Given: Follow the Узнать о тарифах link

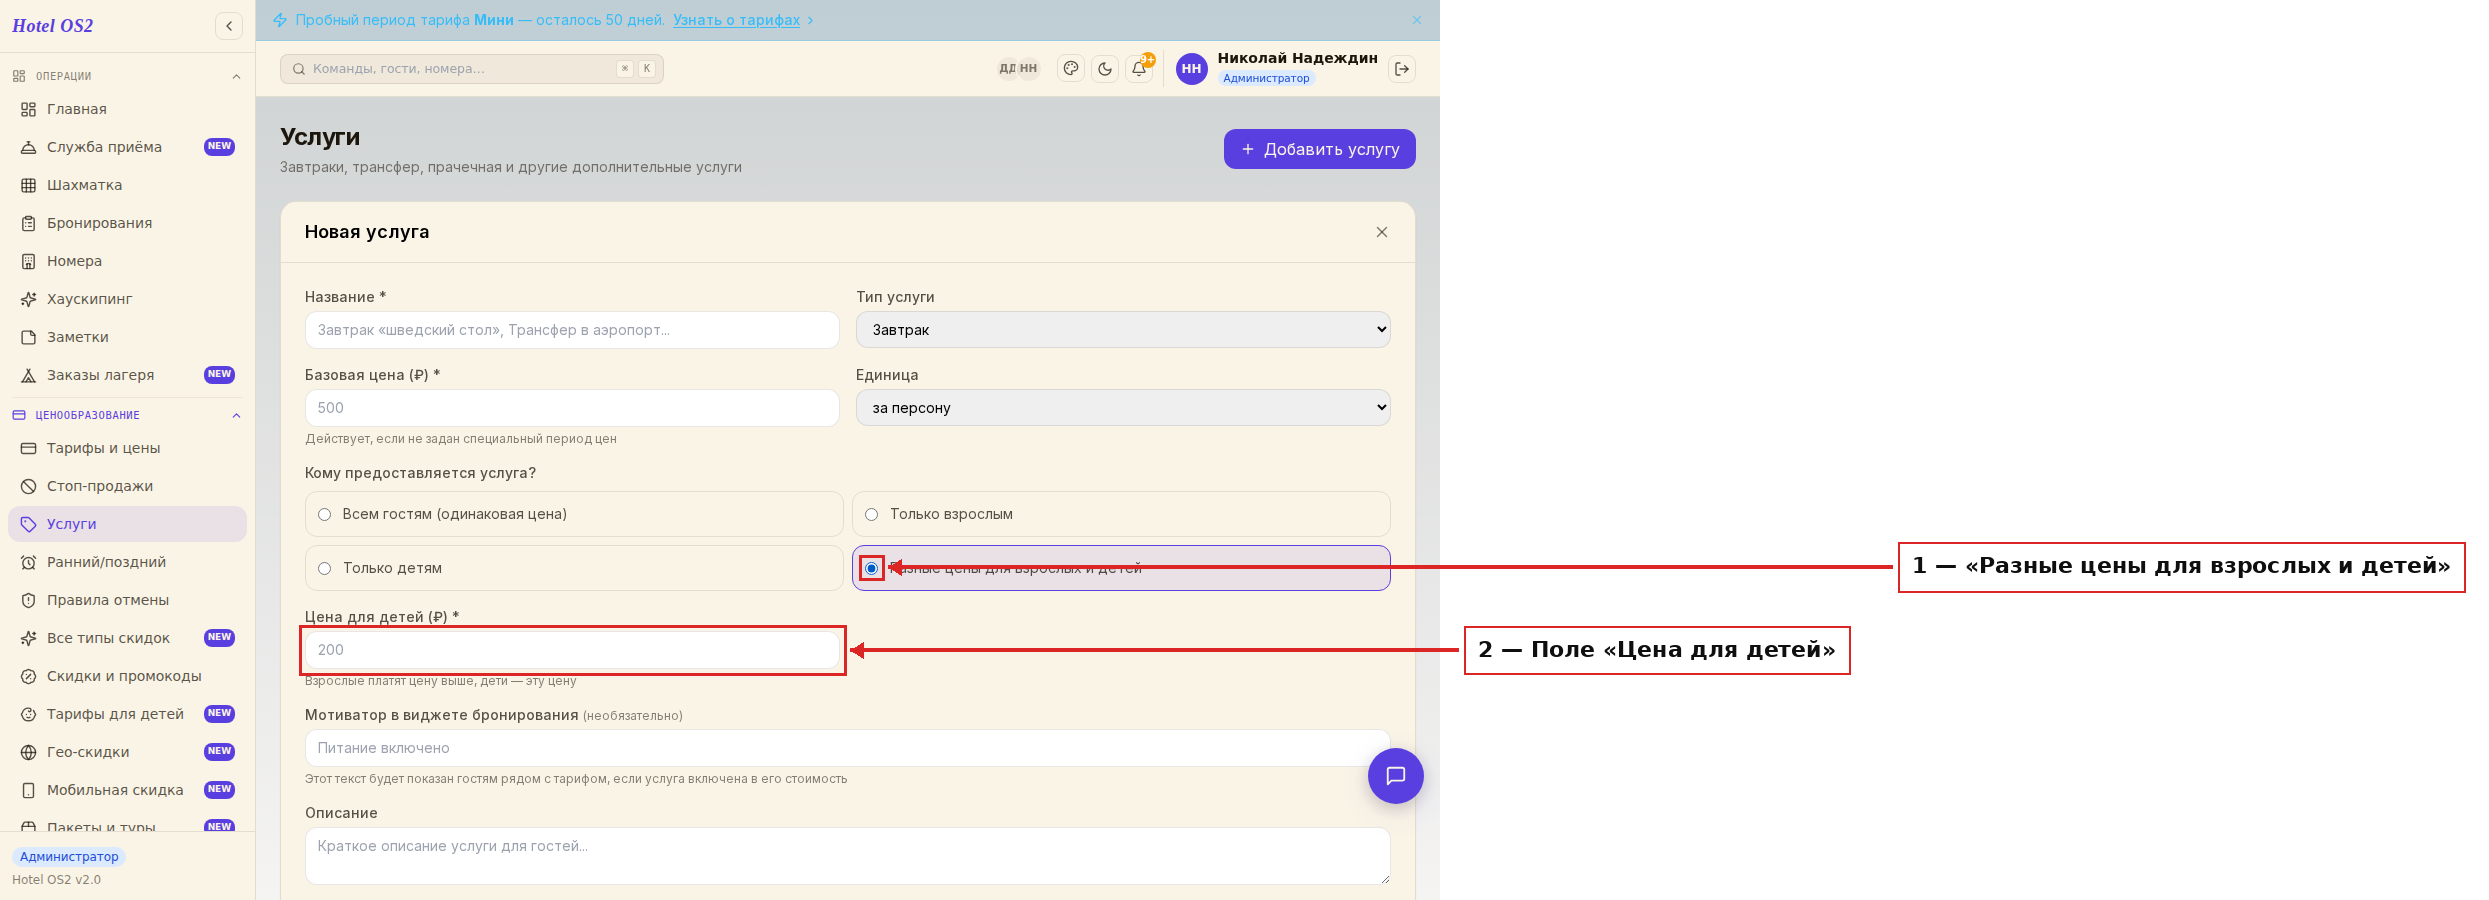Looking at the screenshot, I should (x=736, y=20).
